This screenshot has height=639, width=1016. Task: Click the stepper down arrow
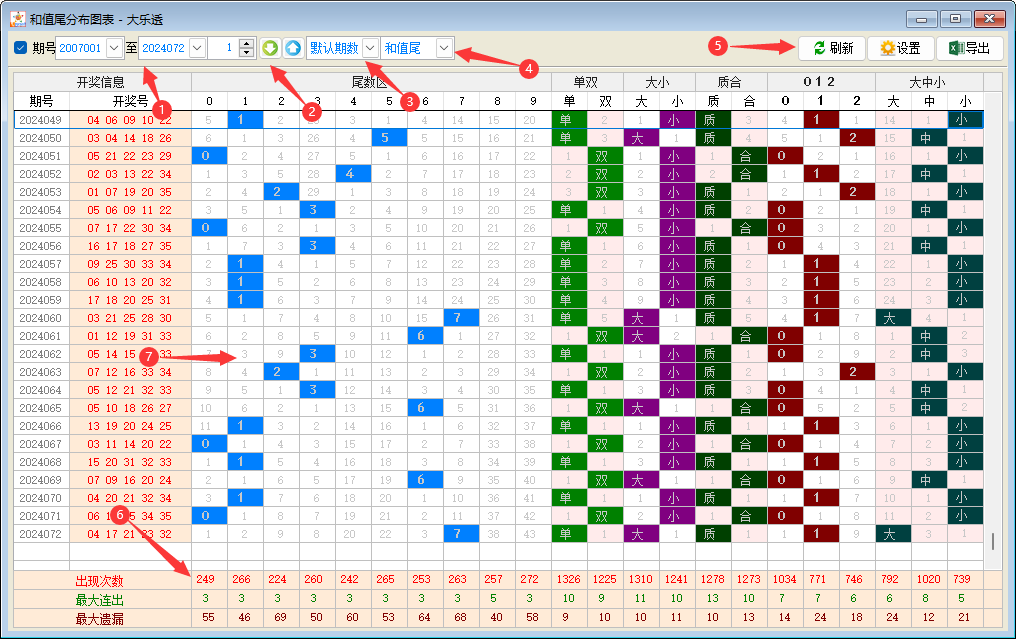[247, 53]
